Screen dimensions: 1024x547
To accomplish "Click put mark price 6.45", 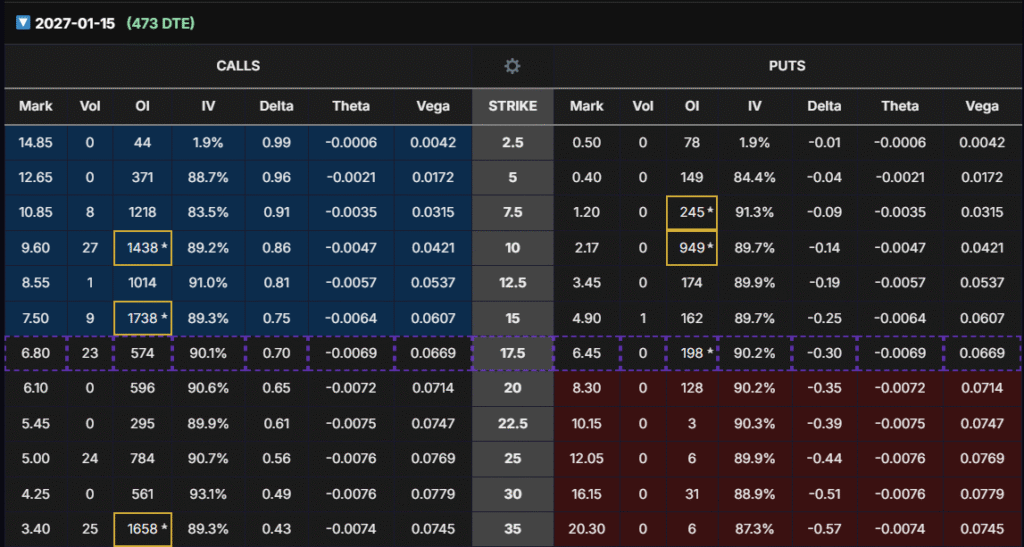I will click(x=587, y=353).
